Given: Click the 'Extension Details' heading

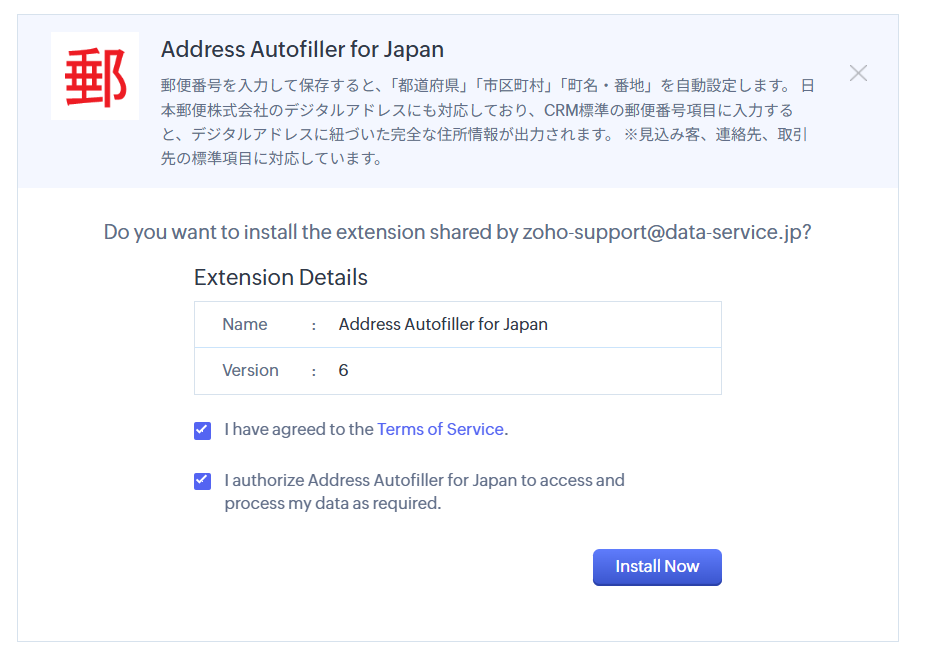Looking at the screenshot, I should point(281,278).
